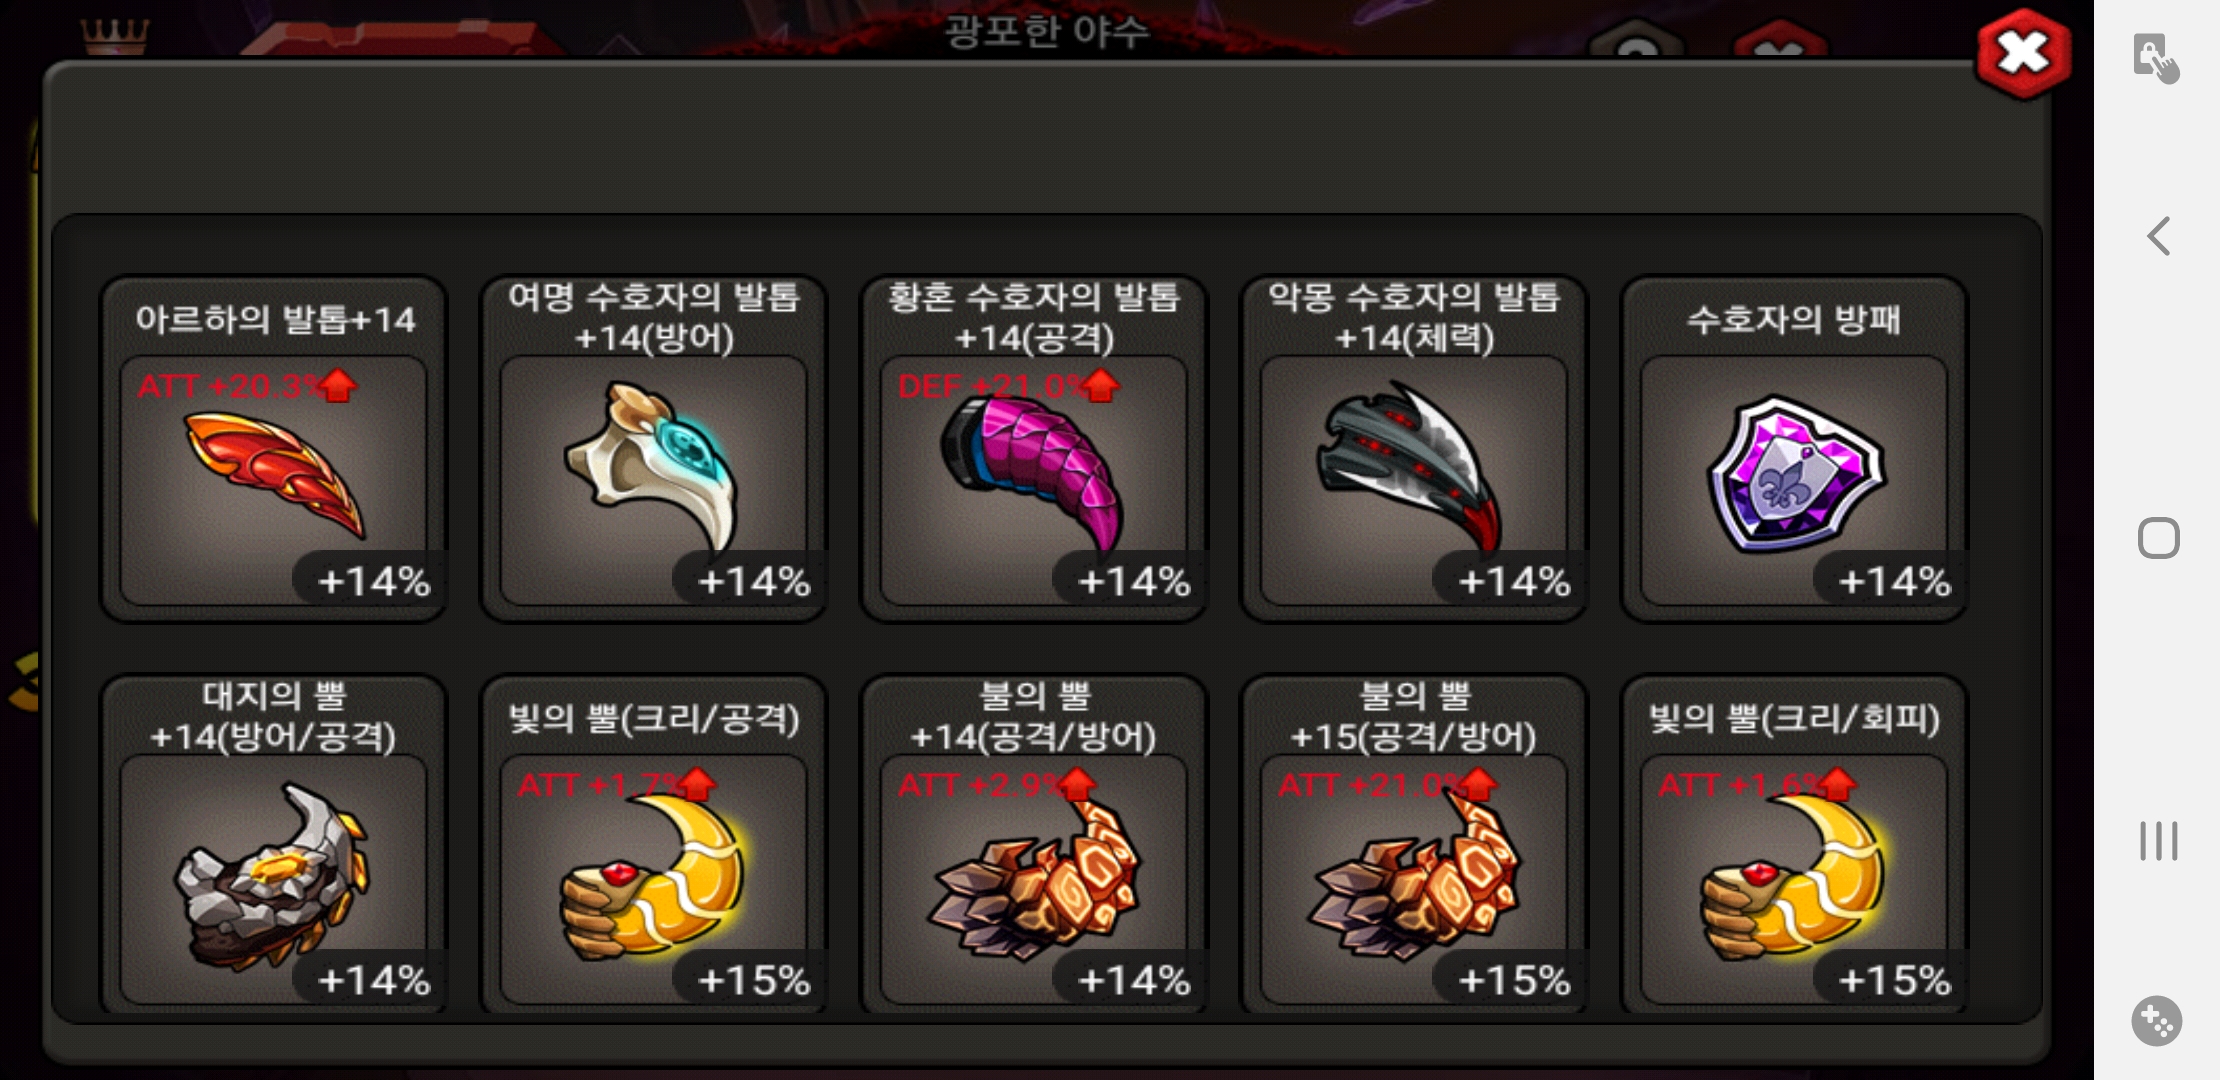Open the game controller tools icon
2220x1080 pixels.
(2157, 1021)
